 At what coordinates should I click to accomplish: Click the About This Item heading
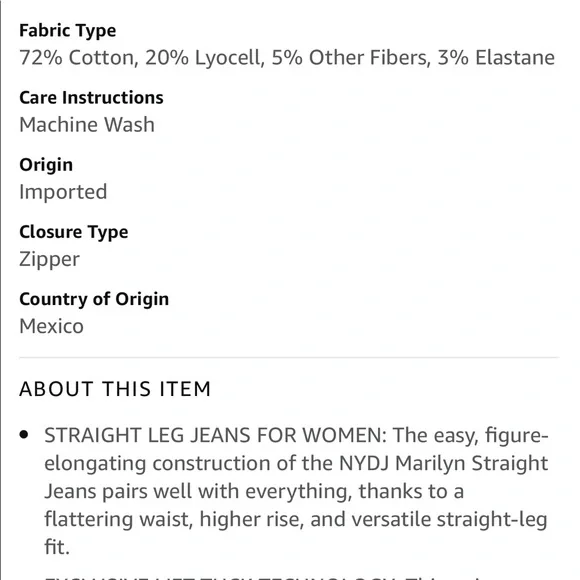click(115, 389)
